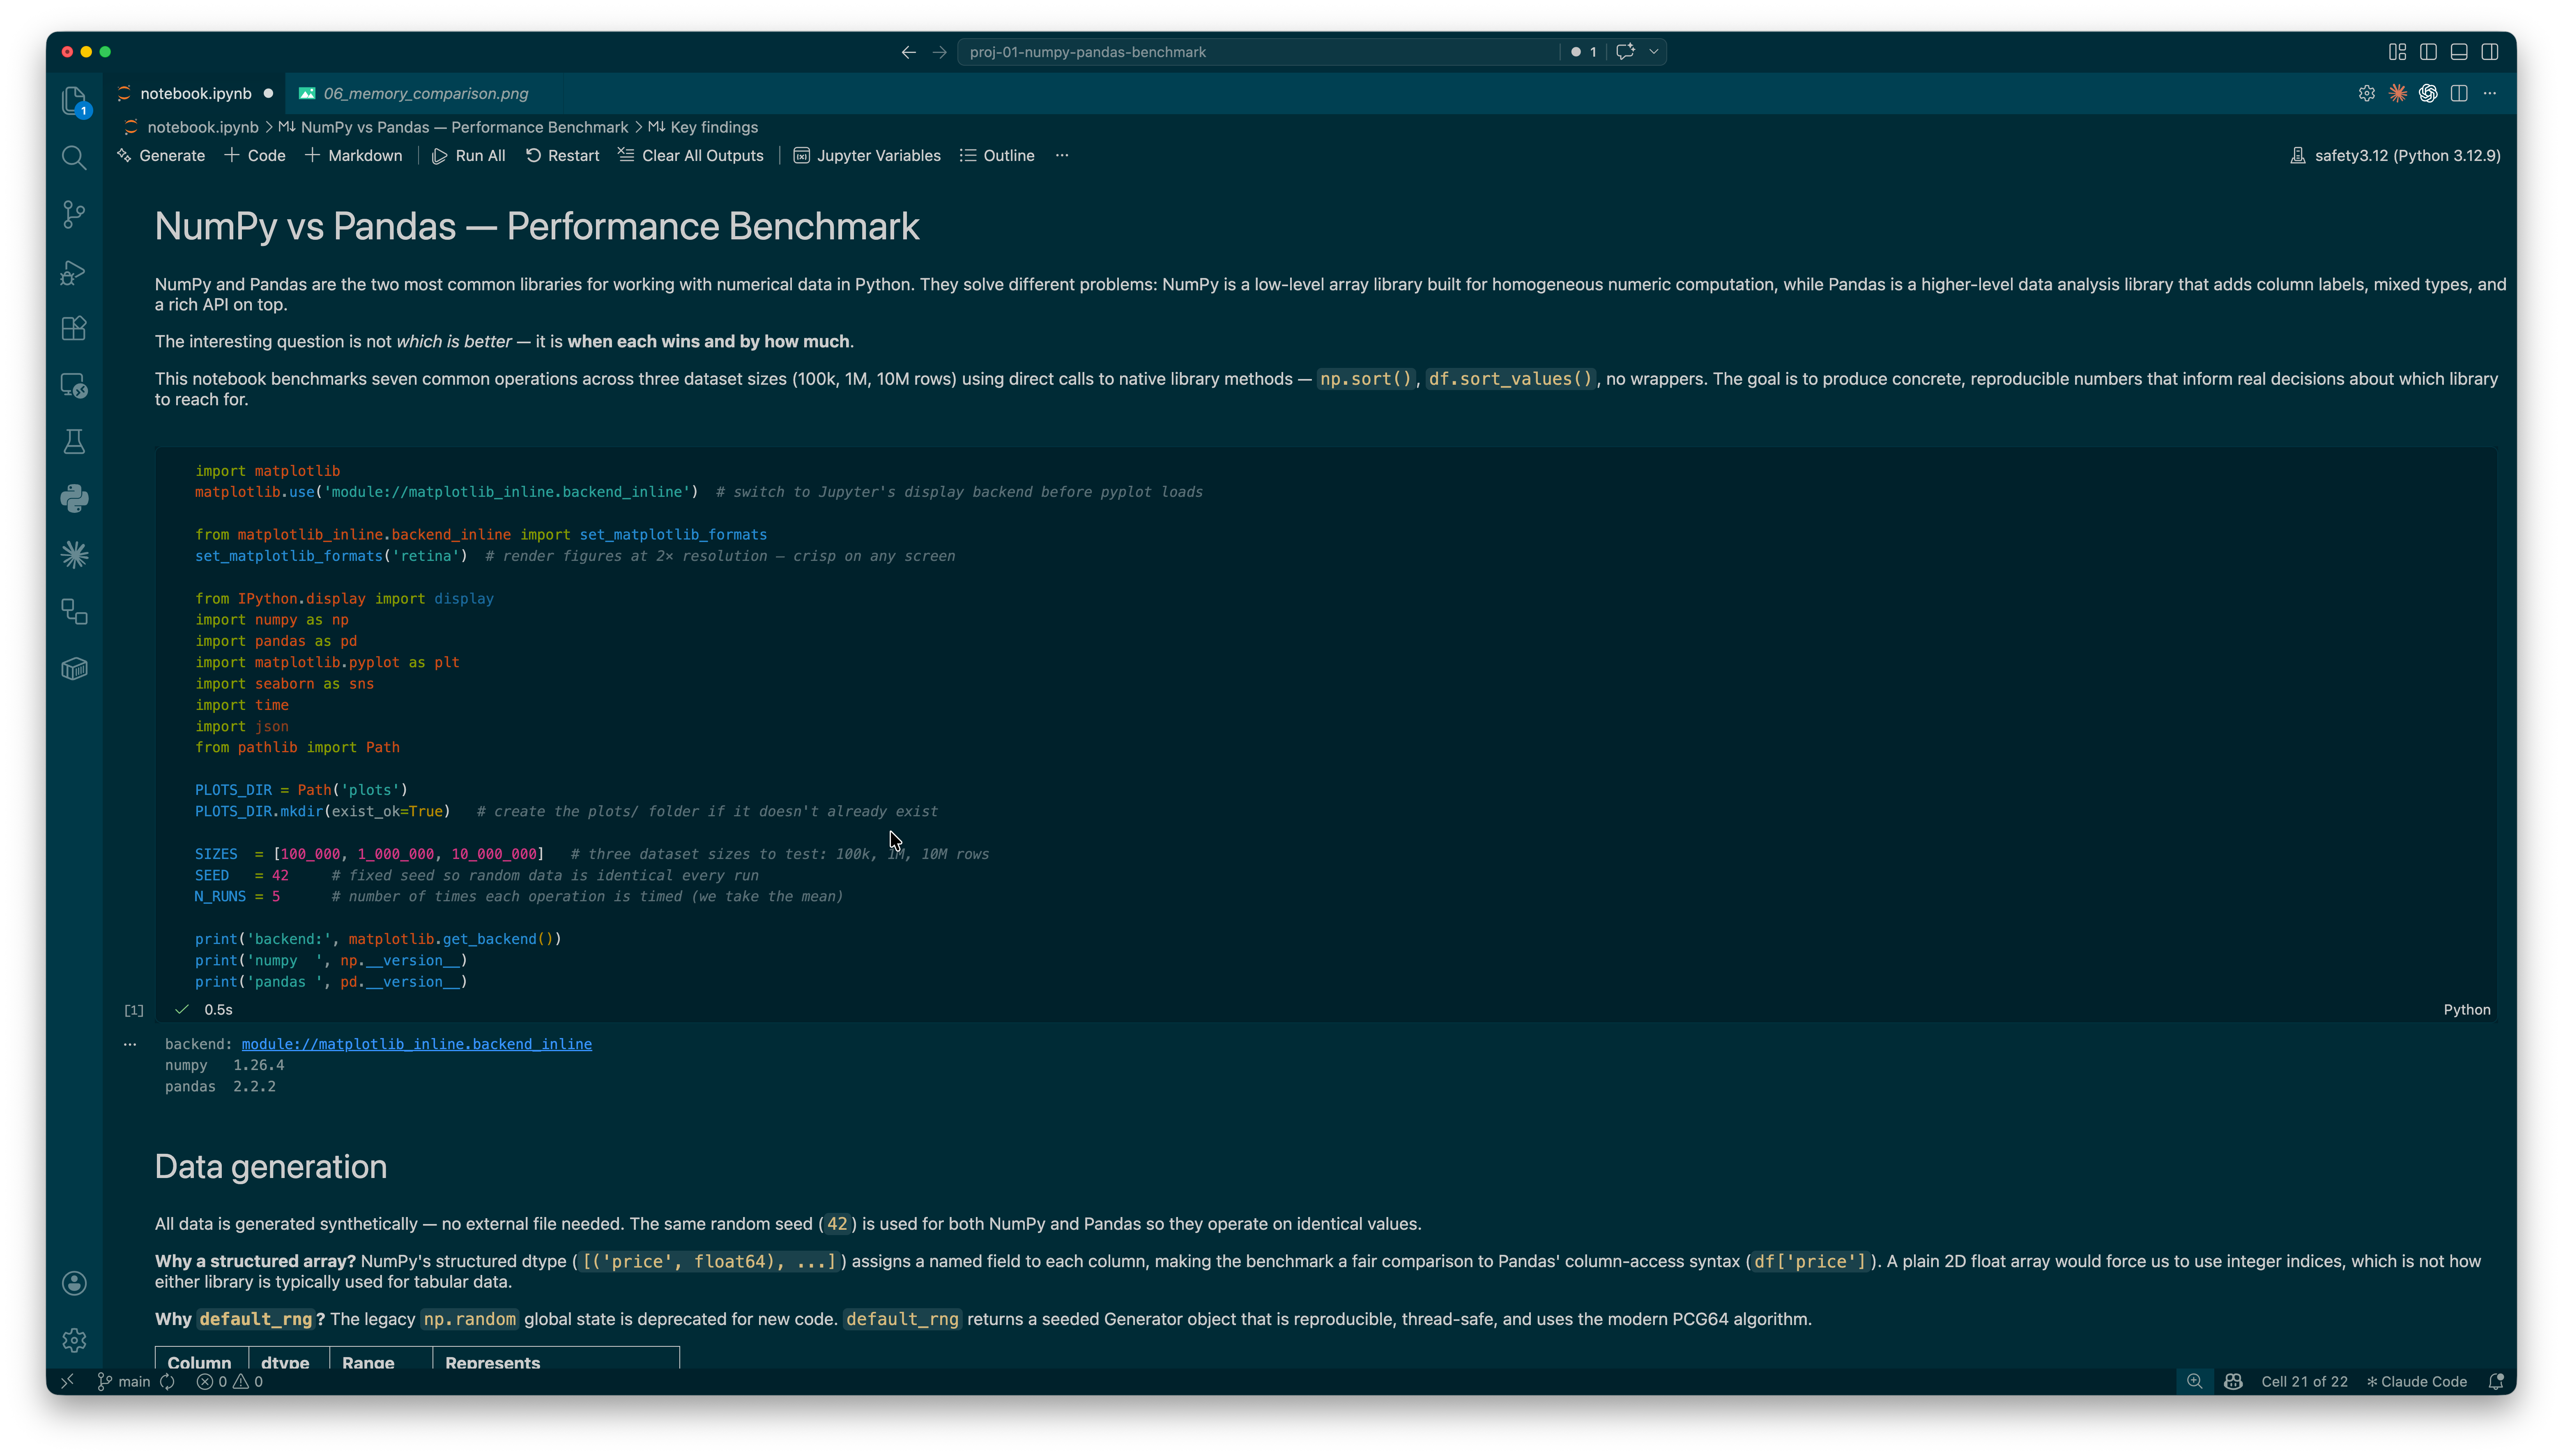Synchronize changes in the status bar

[x=168, y=1381]
